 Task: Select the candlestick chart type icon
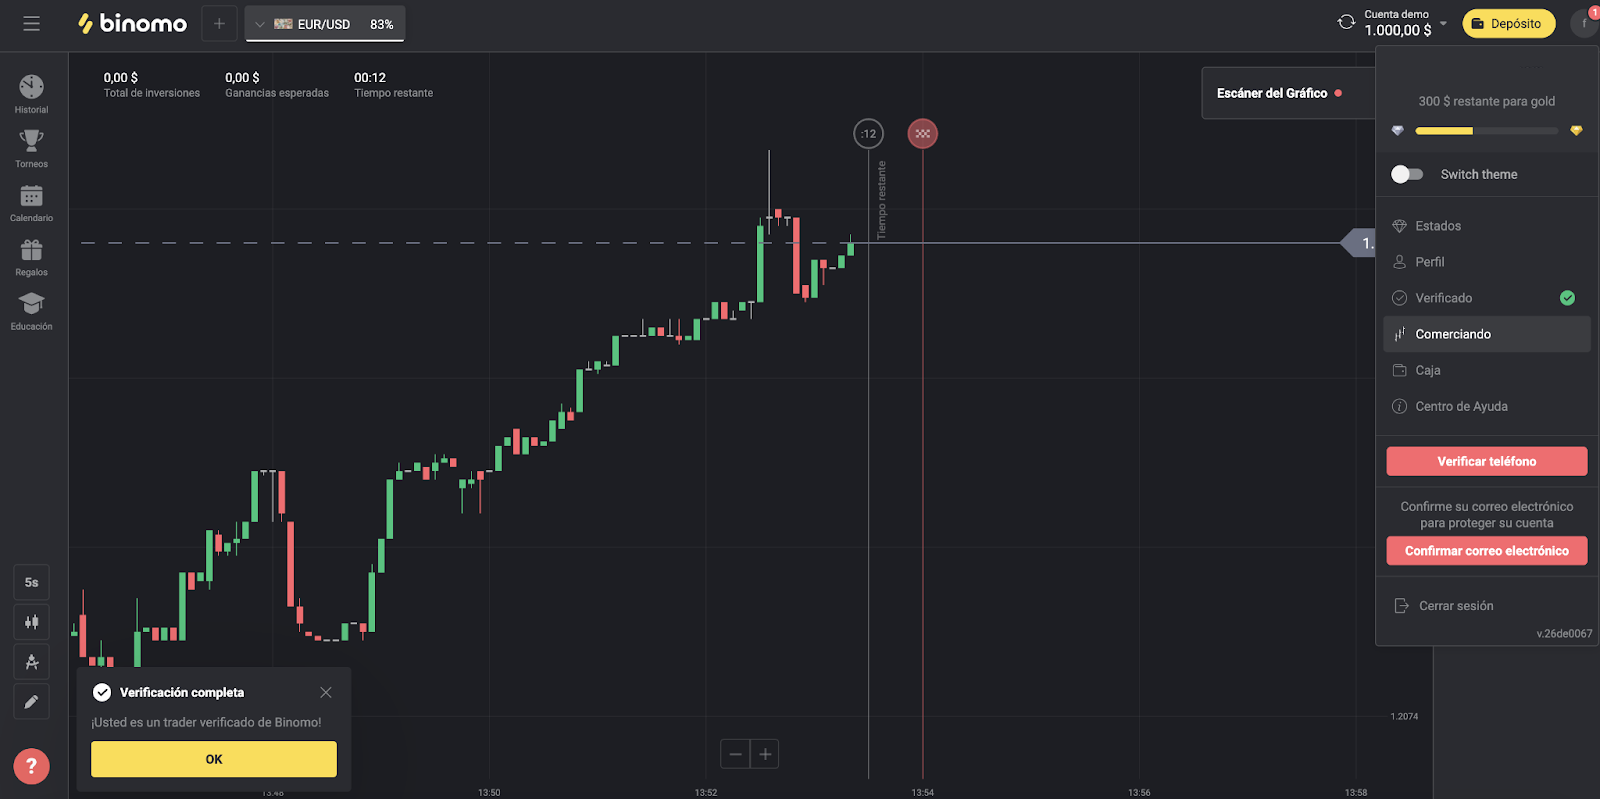[32, 622]
